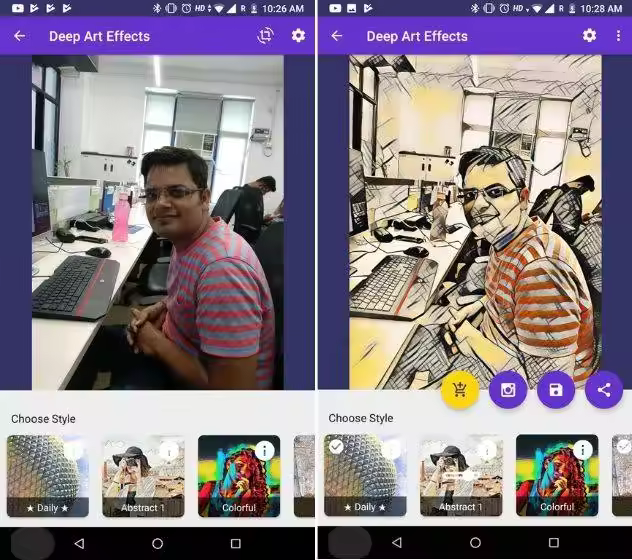Screen dimensions: 632x560
Task: Show info for Colorful style on left
Action: 265,451
